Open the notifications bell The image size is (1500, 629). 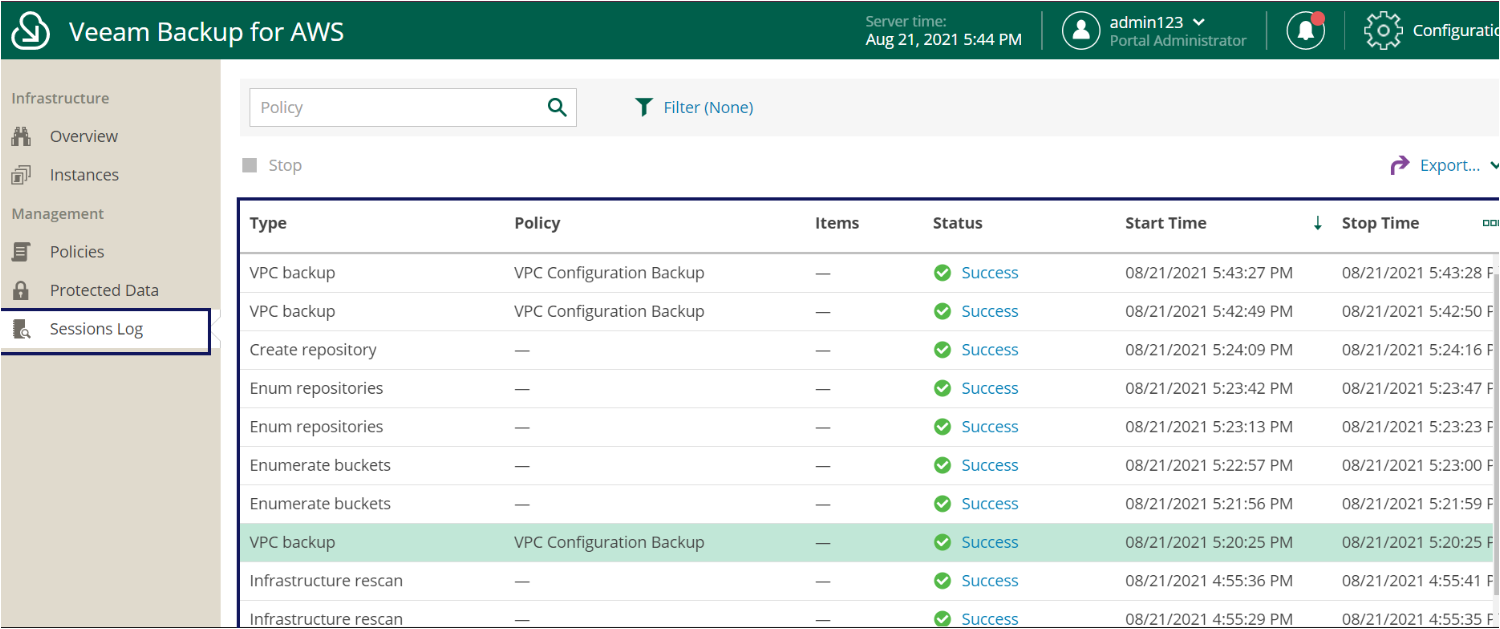pos(1306,31)
